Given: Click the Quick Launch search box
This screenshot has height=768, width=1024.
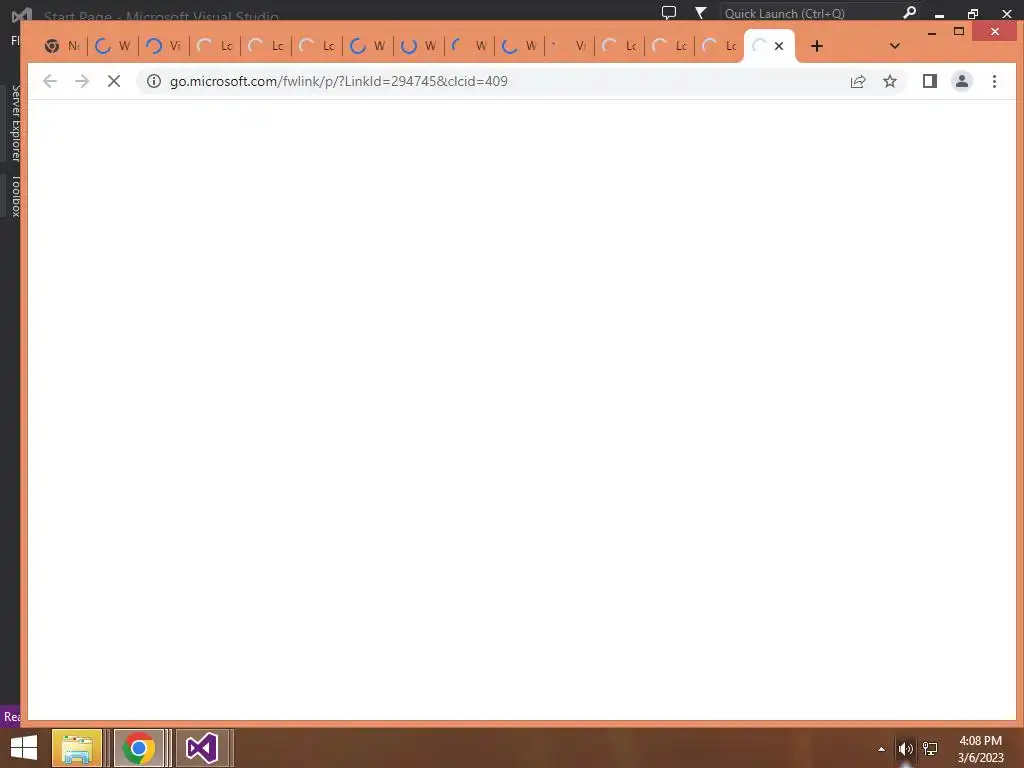Looking at the screenshot, I should (810, 13).
